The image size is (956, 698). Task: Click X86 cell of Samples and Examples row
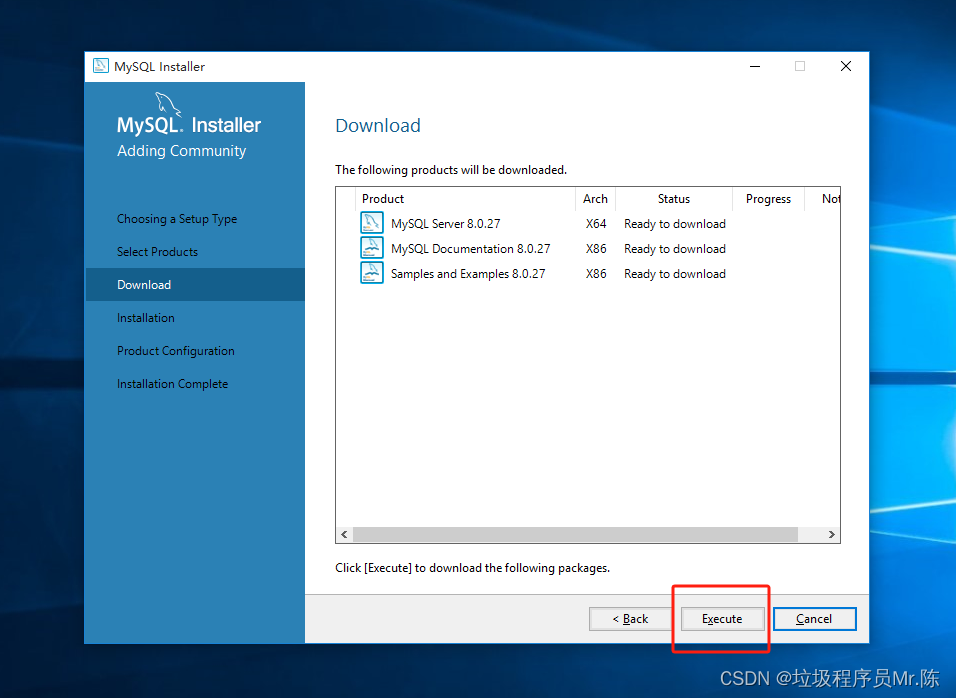click(596, 274)
